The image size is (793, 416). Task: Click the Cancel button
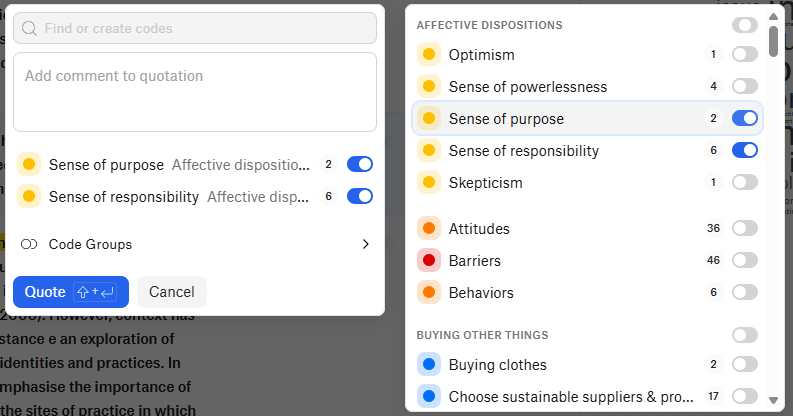(171, 292)
